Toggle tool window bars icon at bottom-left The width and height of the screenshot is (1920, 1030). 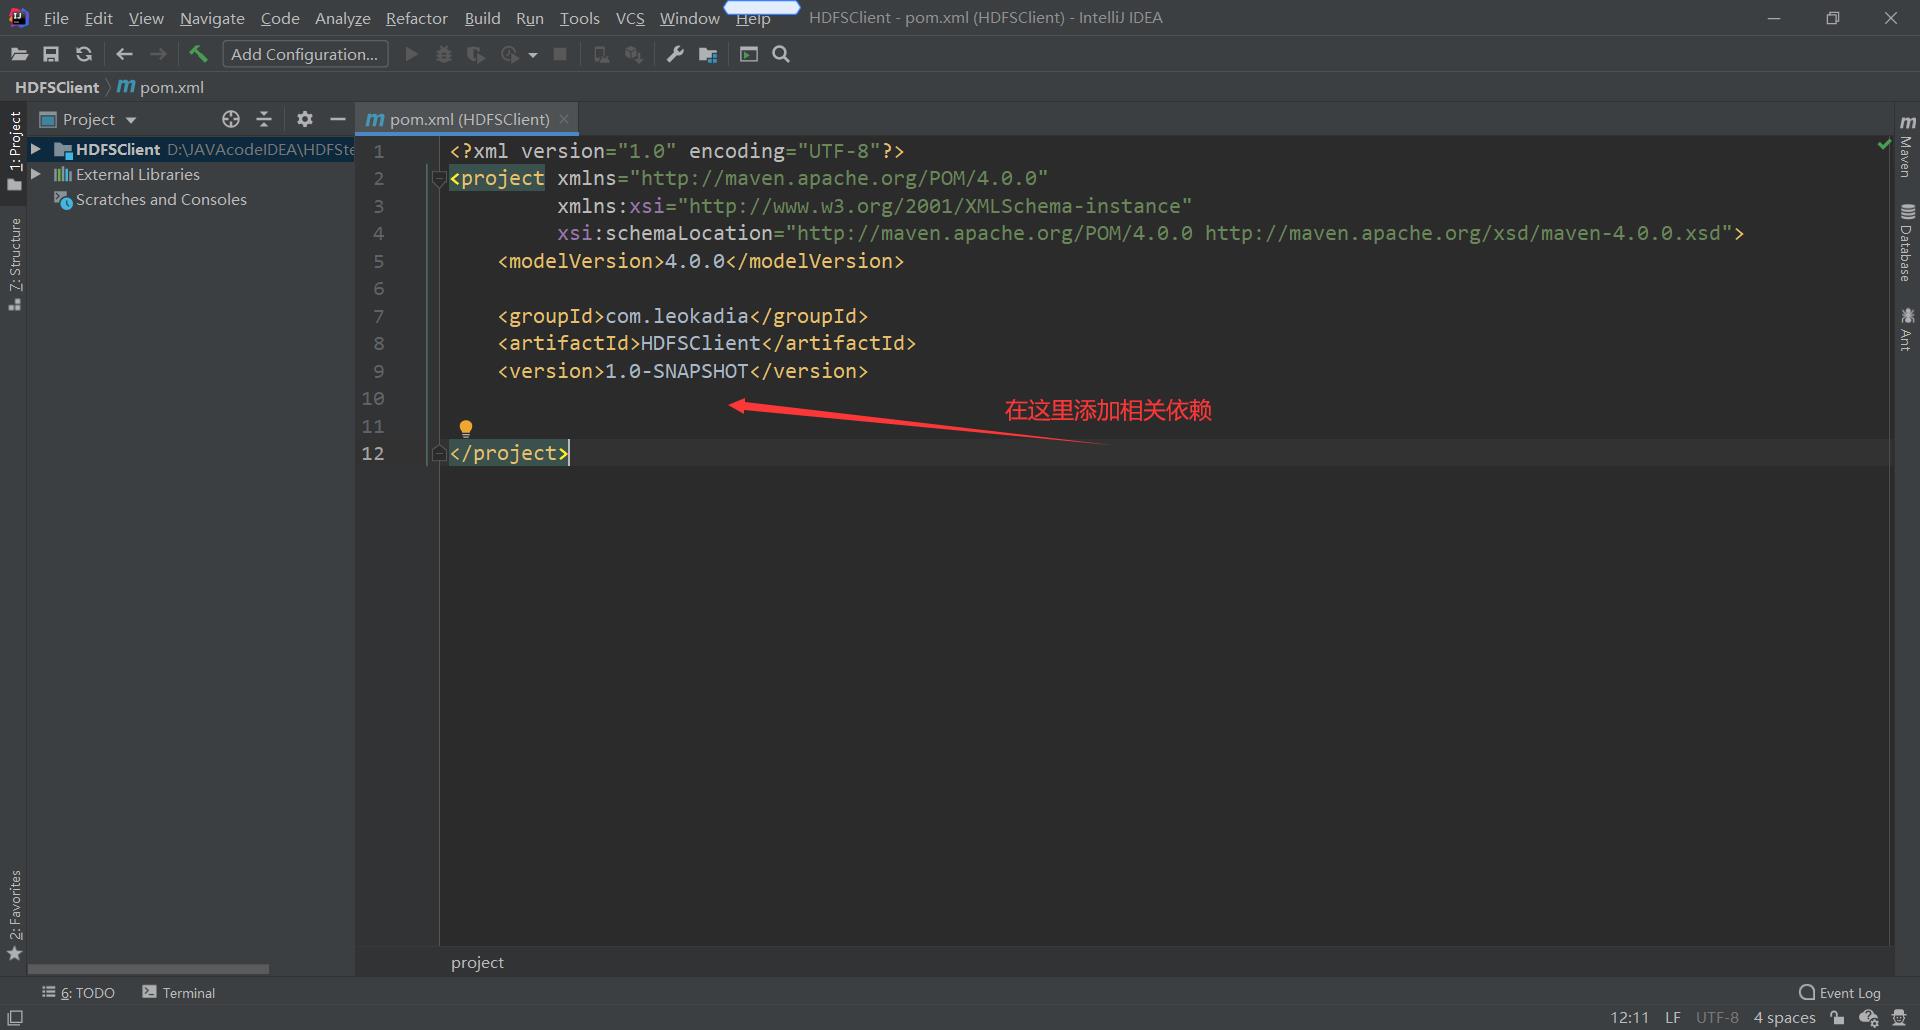click(15, 1017)
